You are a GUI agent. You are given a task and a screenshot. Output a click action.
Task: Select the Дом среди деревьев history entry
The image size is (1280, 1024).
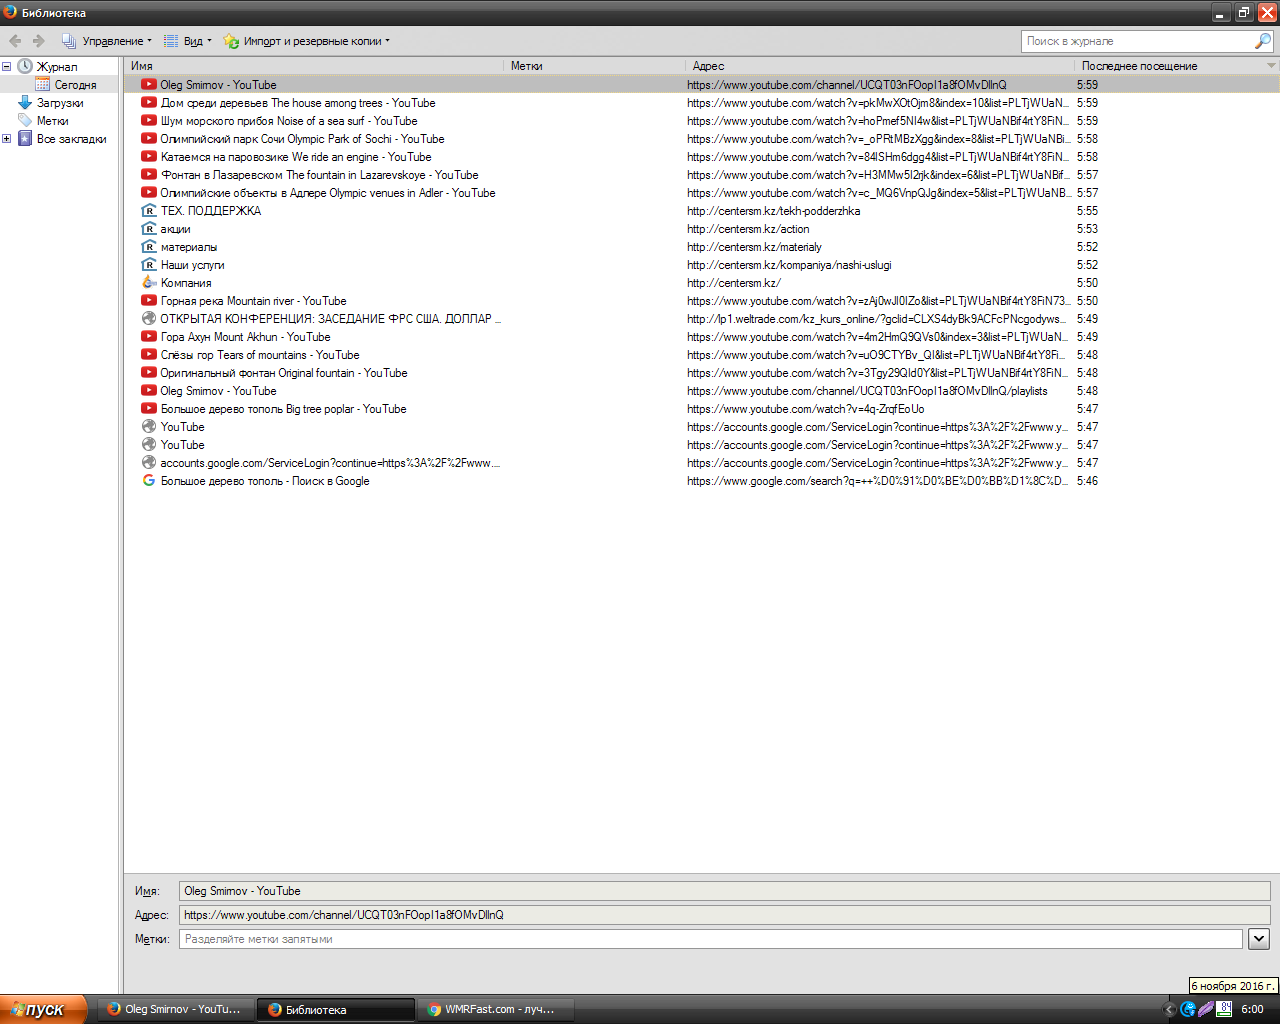tap(702, 103)
